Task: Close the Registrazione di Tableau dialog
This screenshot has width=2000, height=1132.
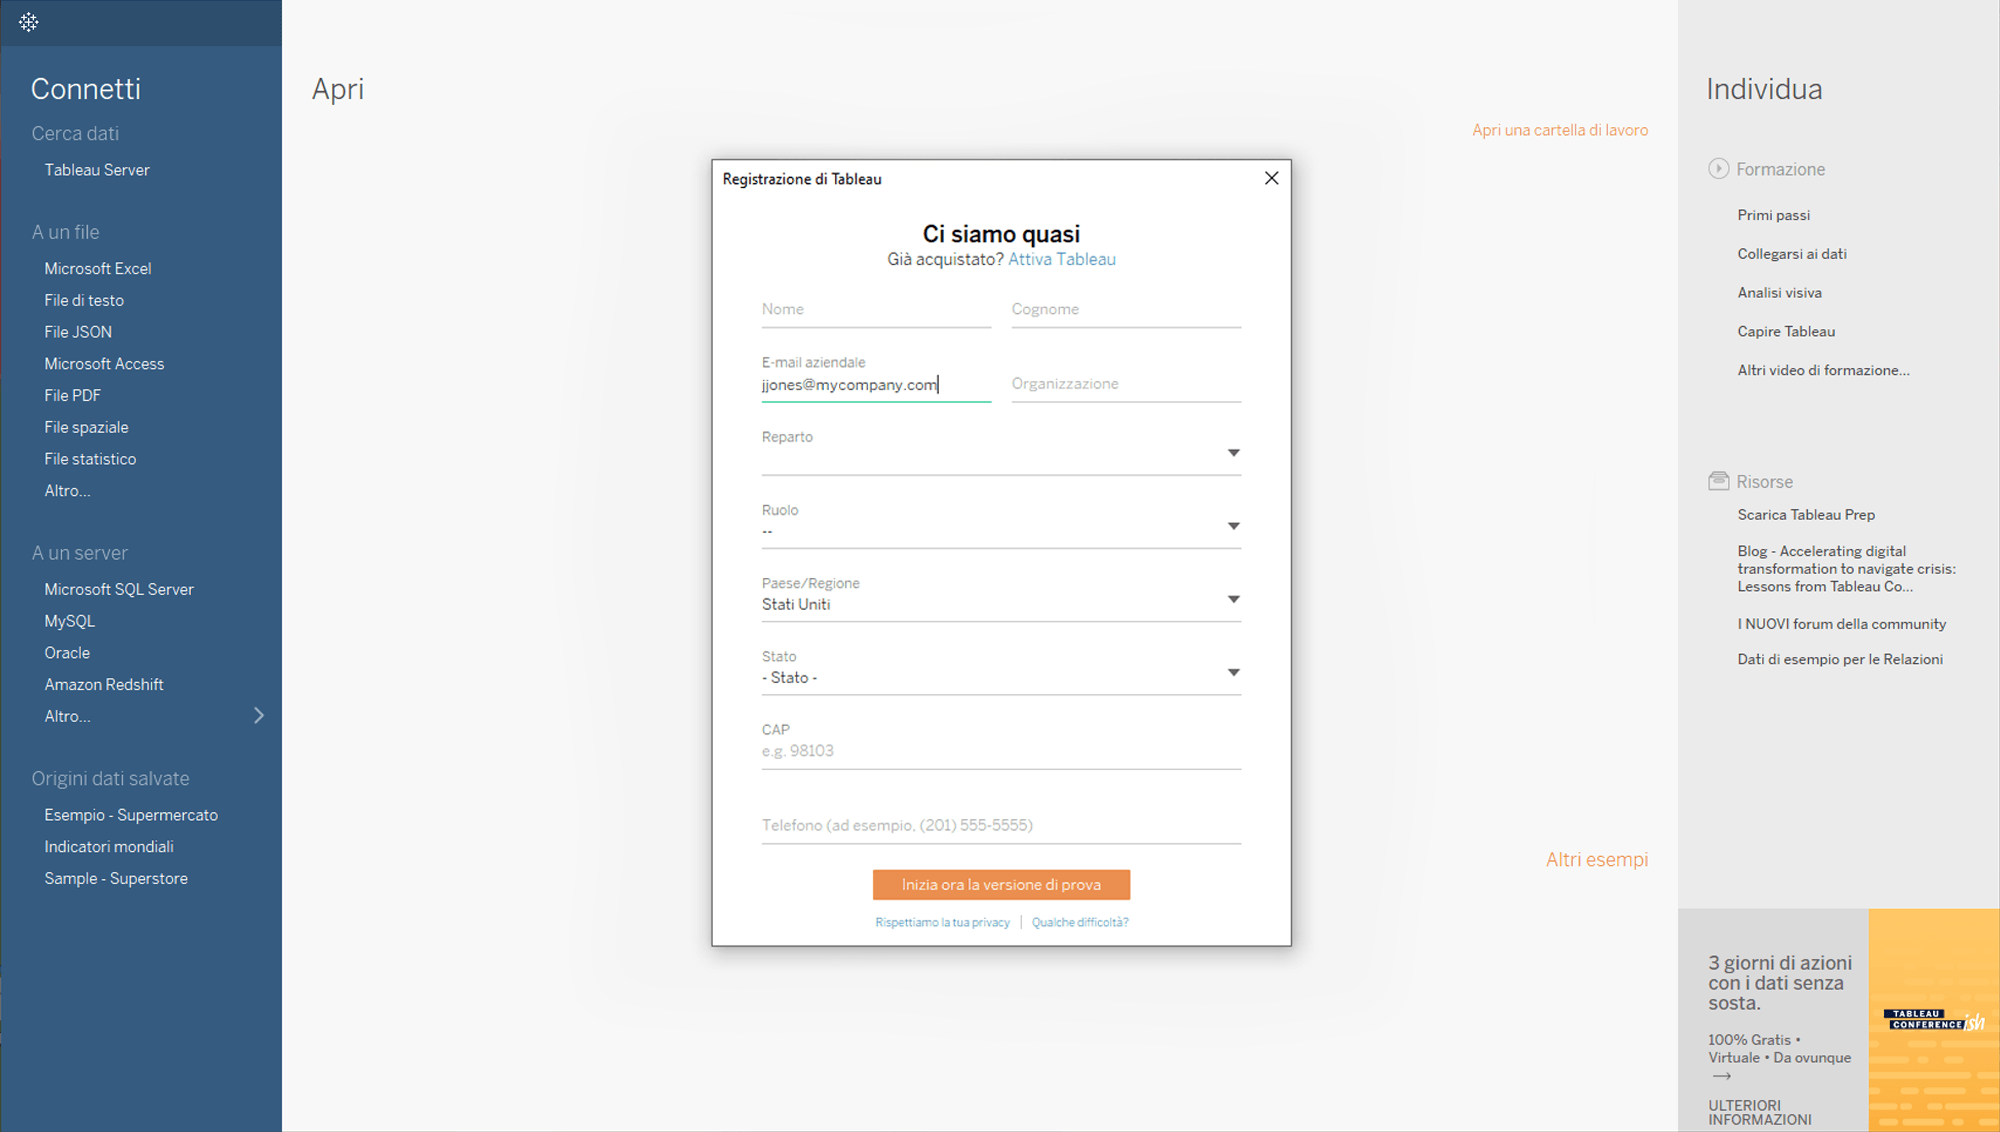Action: click(x=1271, y=178)
